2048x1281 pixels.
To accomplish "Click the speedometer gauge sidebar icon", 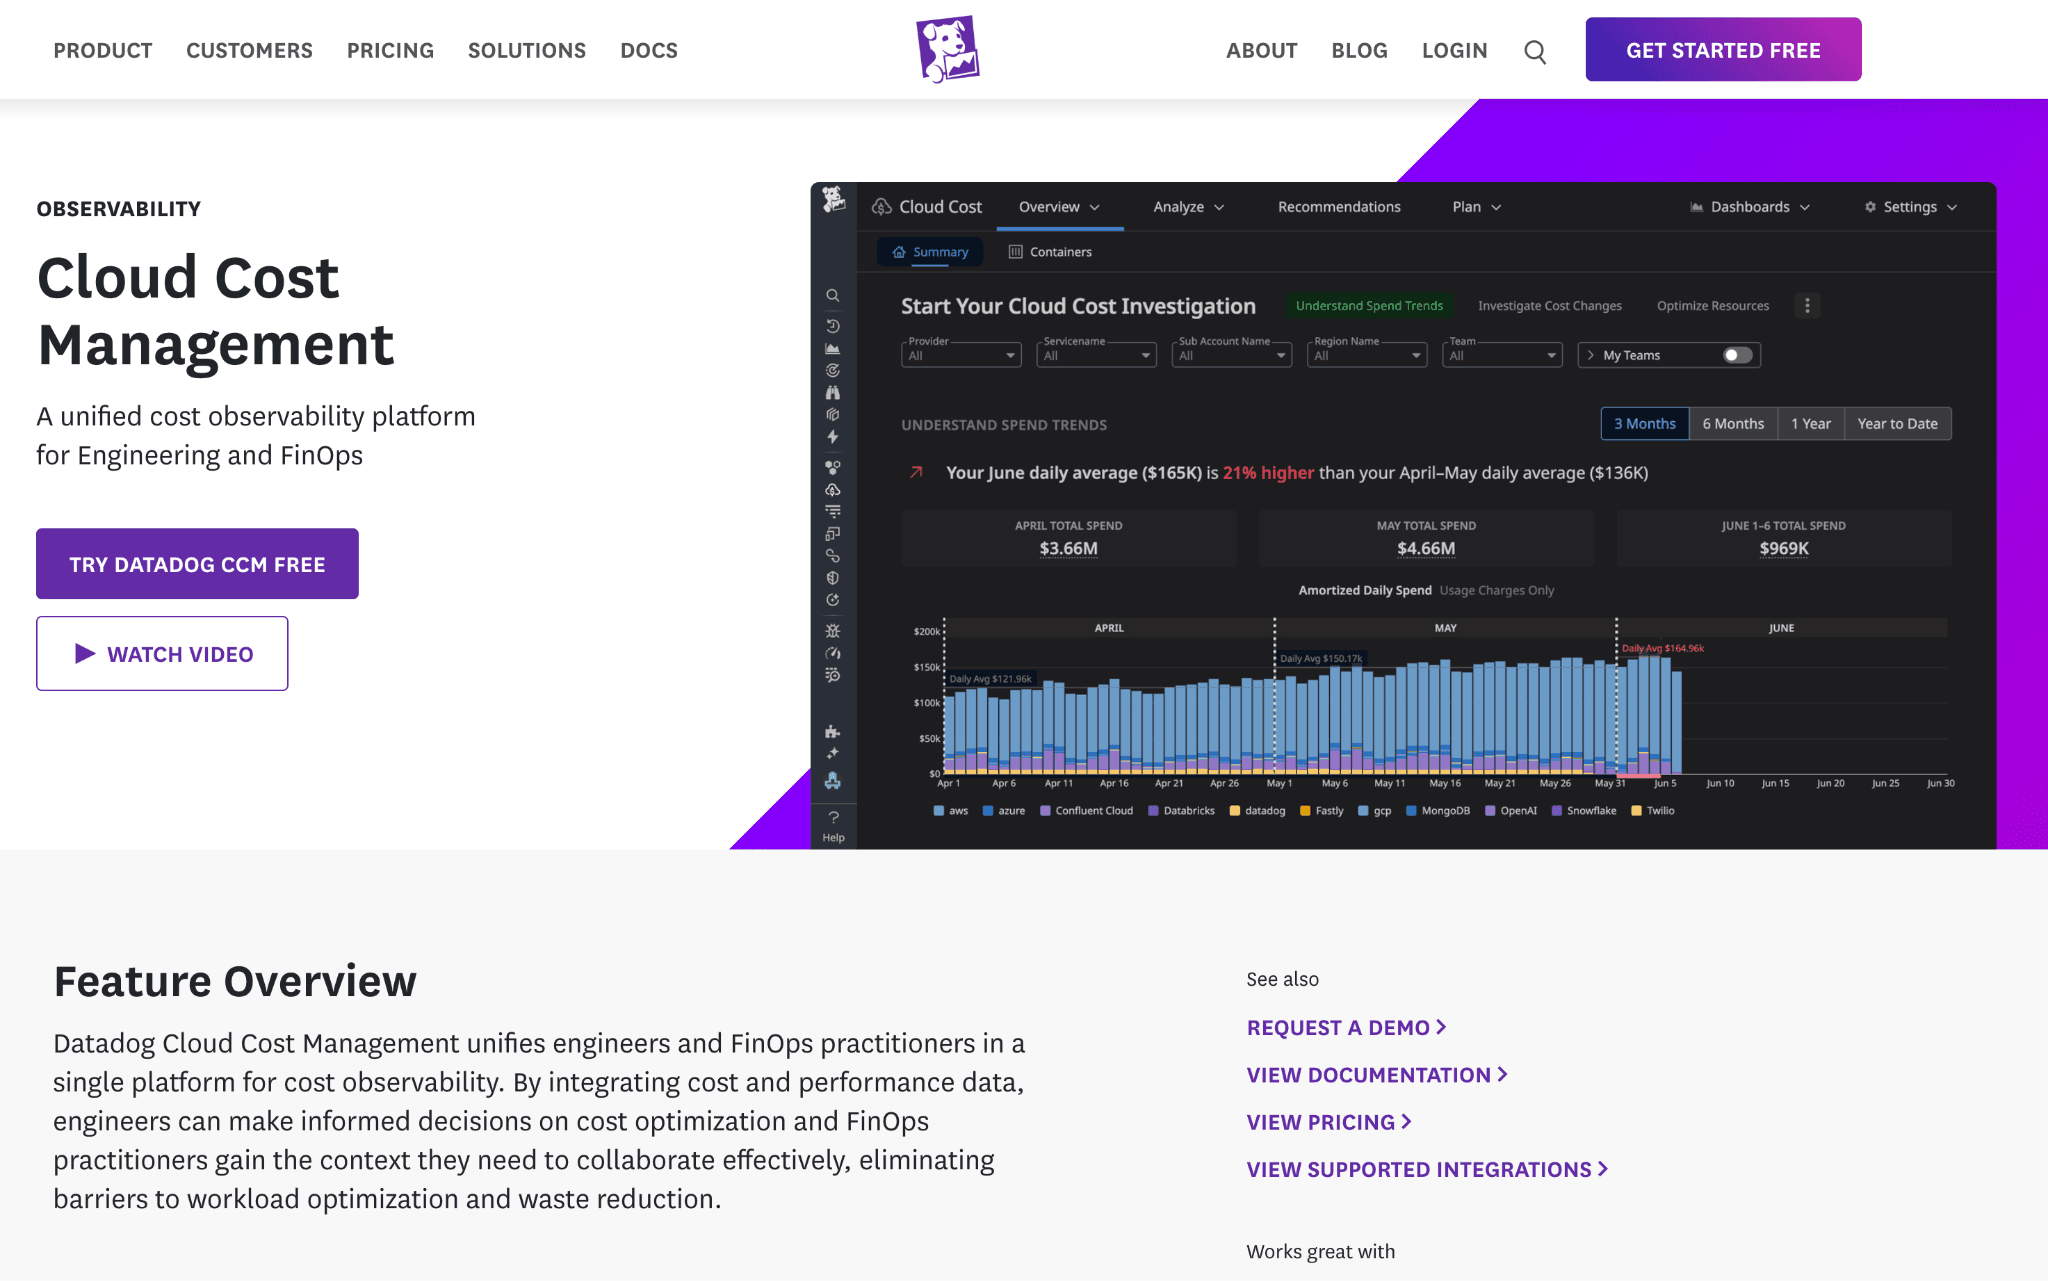I will coord(832,653).
